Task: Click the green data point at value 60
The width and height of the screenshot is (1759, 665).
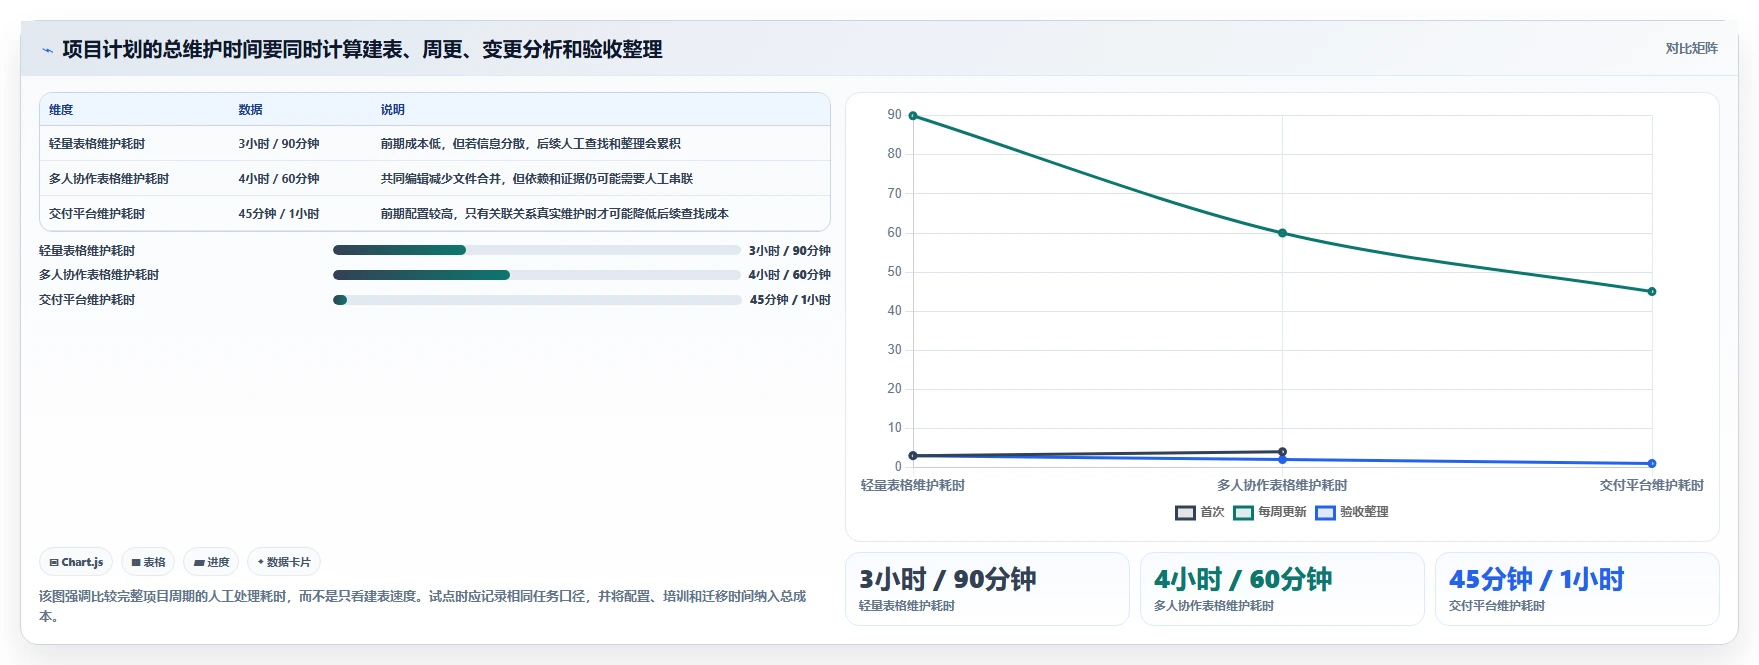Action: [1282, 233]
